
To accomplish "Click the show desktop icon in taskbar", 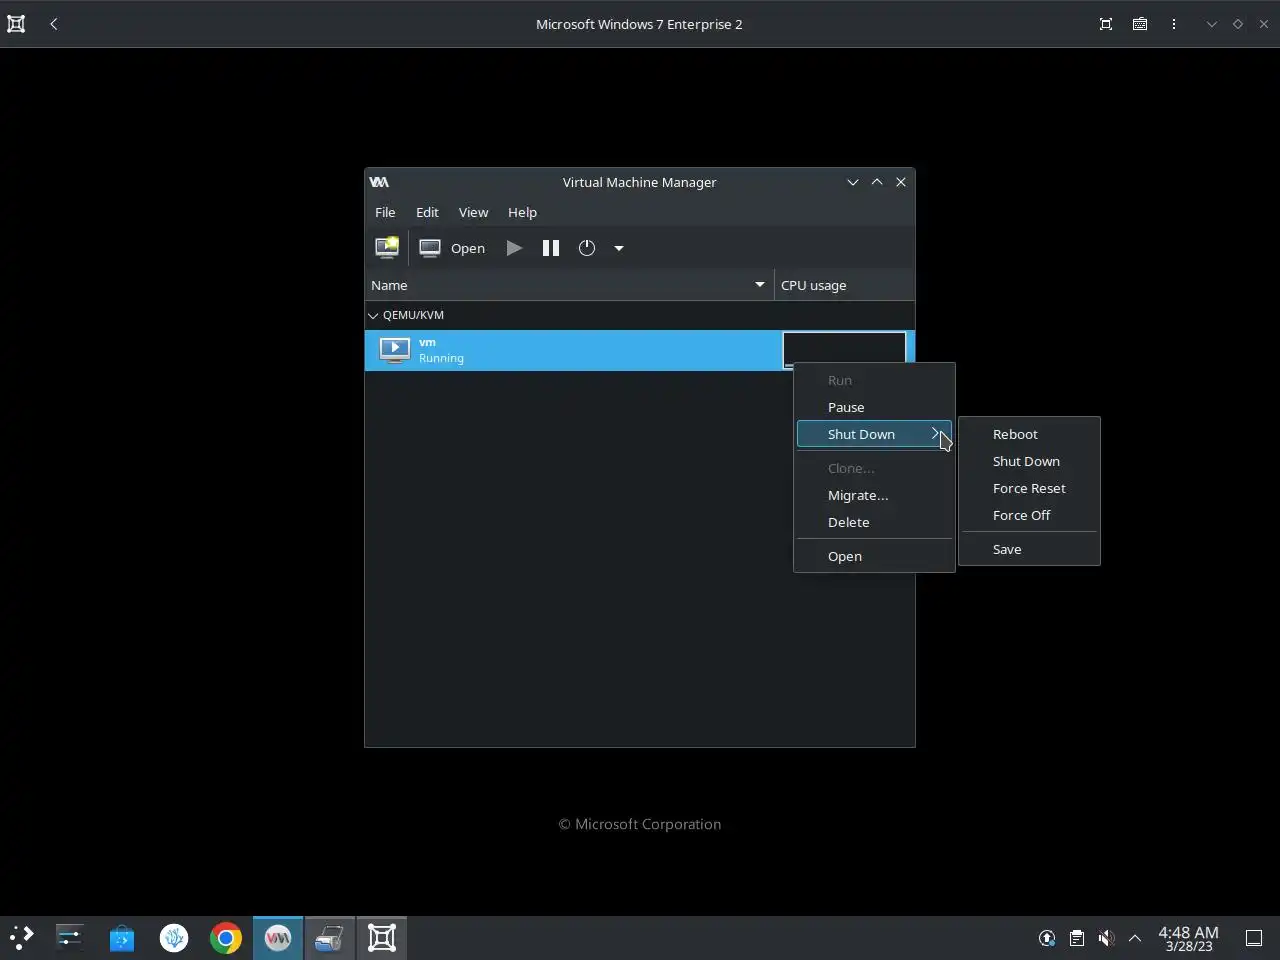I will point(1254,938).
